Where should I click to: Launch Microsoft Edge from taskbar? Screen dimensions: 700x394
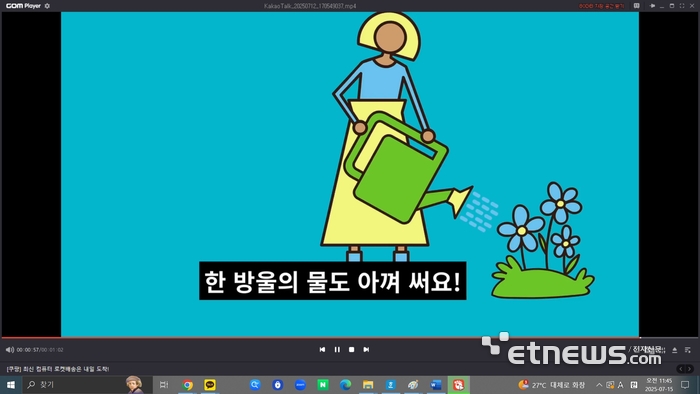point(345,385)
